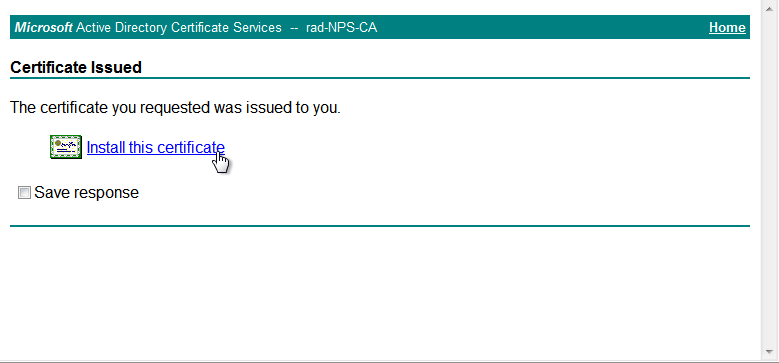Viewport: 779px width, 363px height.
Task: Click blank white area below the bottom divider
Action: click(380, 293)
